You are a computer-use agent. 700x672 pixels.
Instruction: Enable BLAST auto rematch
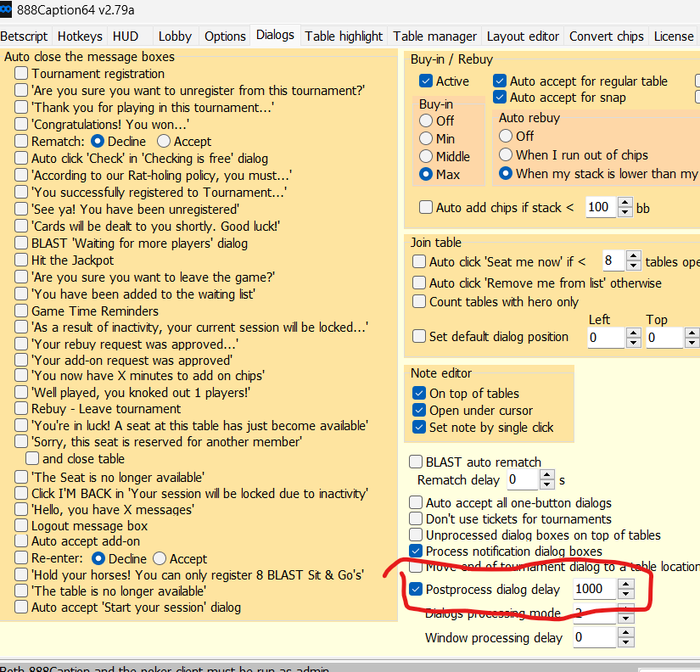[416, 462]
